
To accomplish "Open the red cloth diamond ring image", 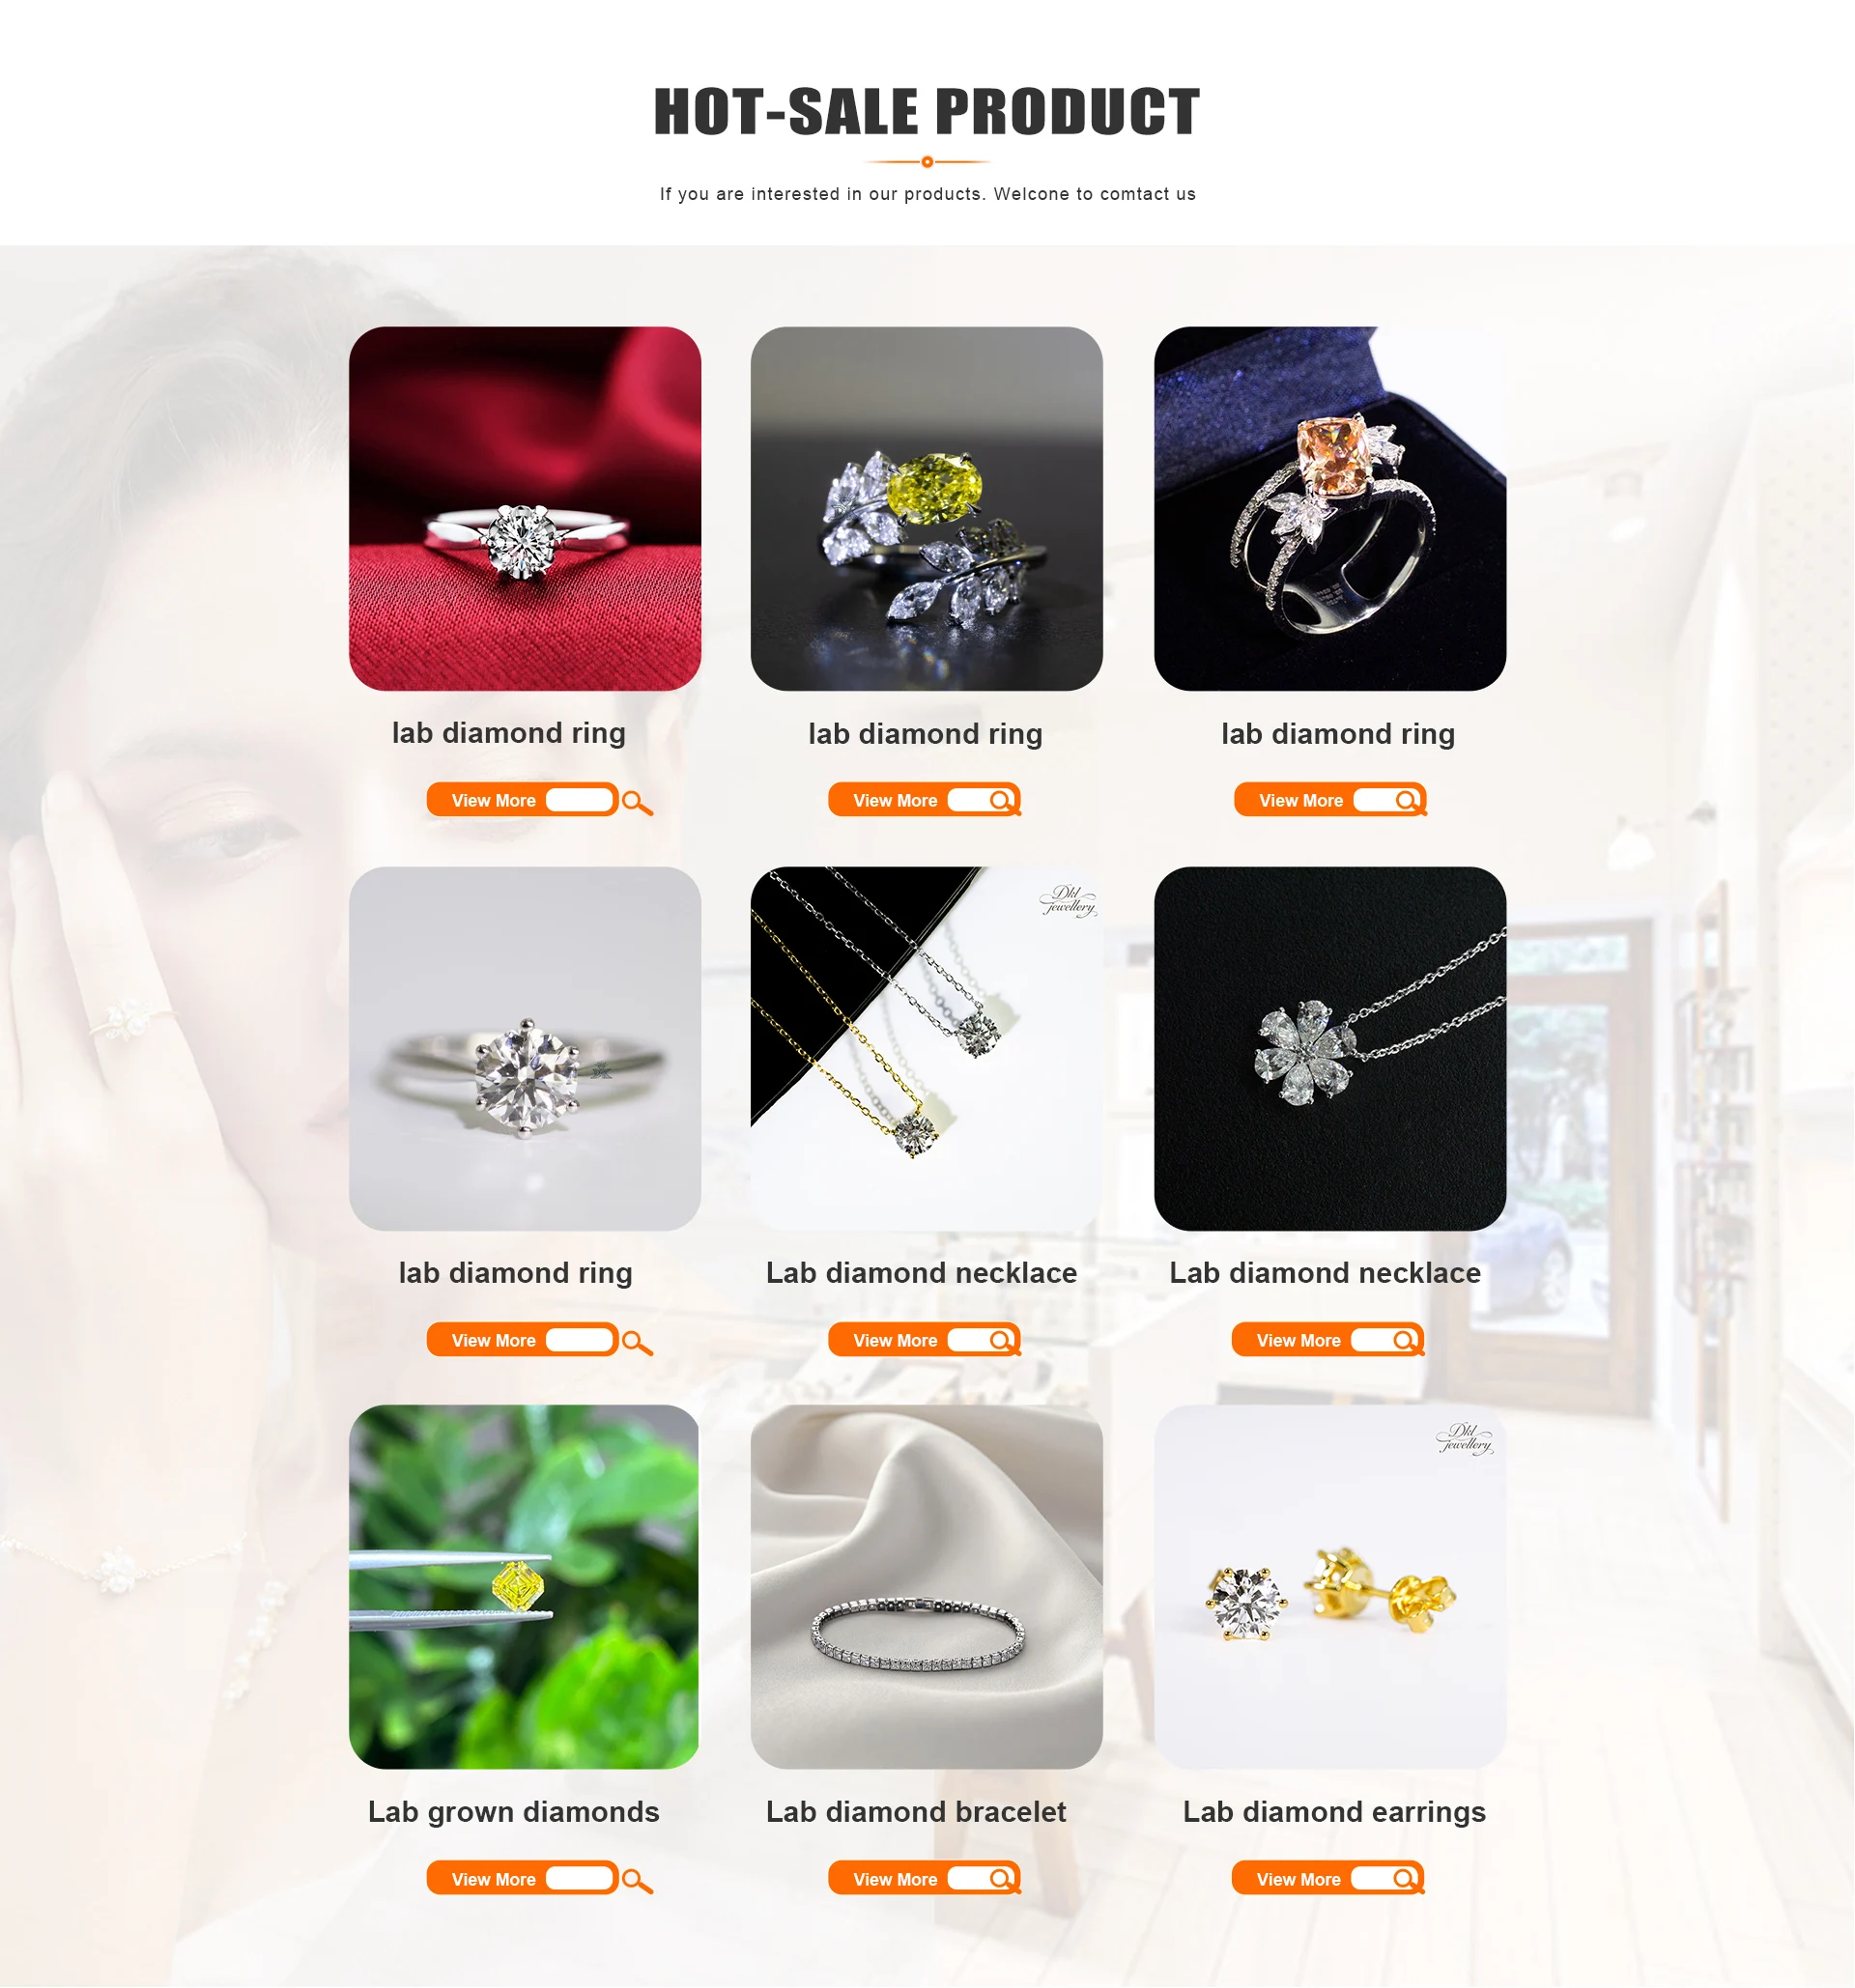I will point(525,509).
